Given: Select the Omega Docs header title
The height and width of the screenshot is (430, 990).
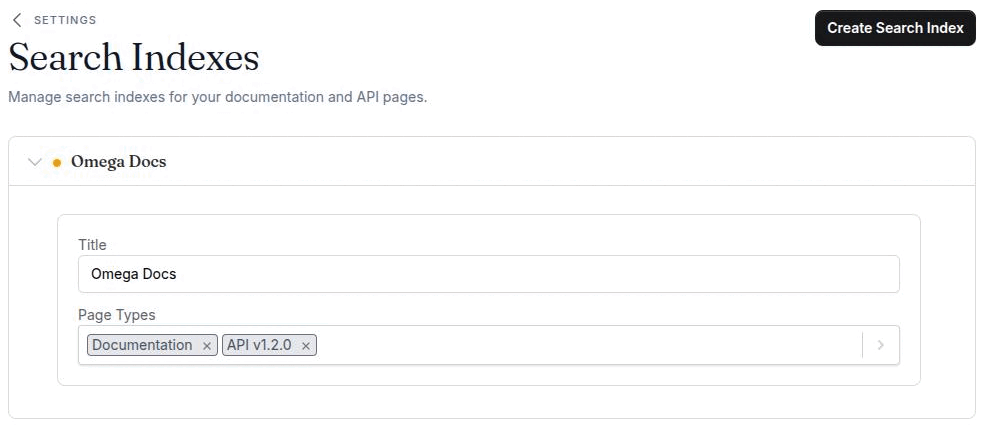Looking at the screenshot, I should click(x=119, y=162).
